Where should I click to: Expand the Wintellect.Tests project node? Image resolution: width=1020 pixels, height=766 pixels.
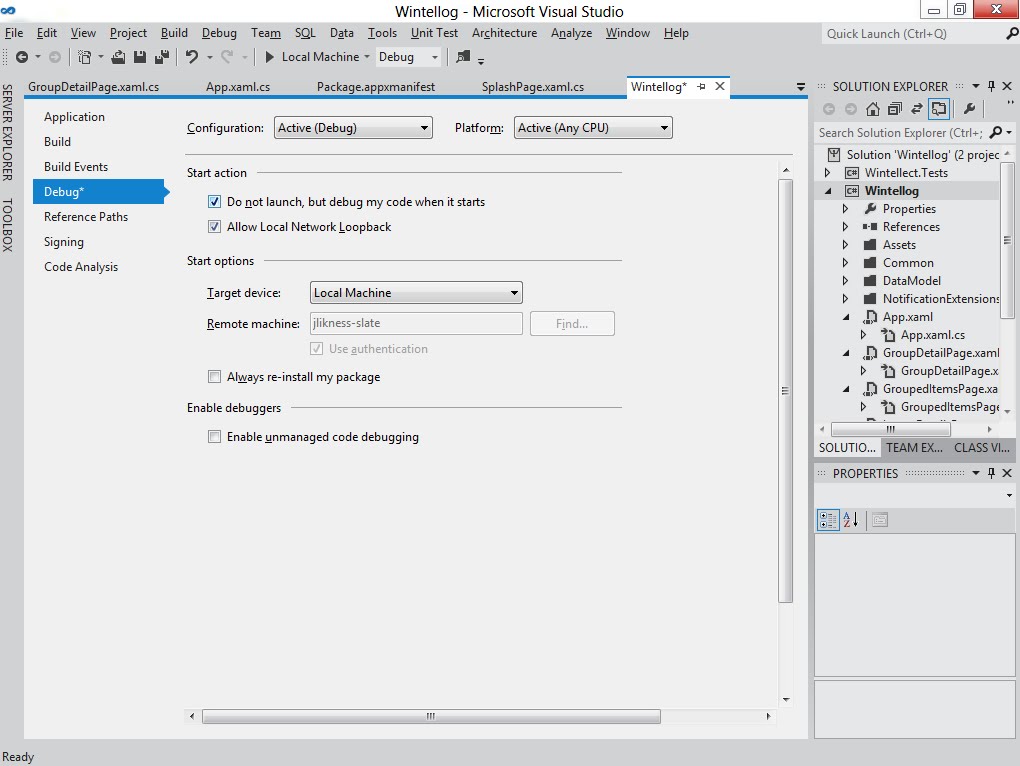click(x=827, y=172)
